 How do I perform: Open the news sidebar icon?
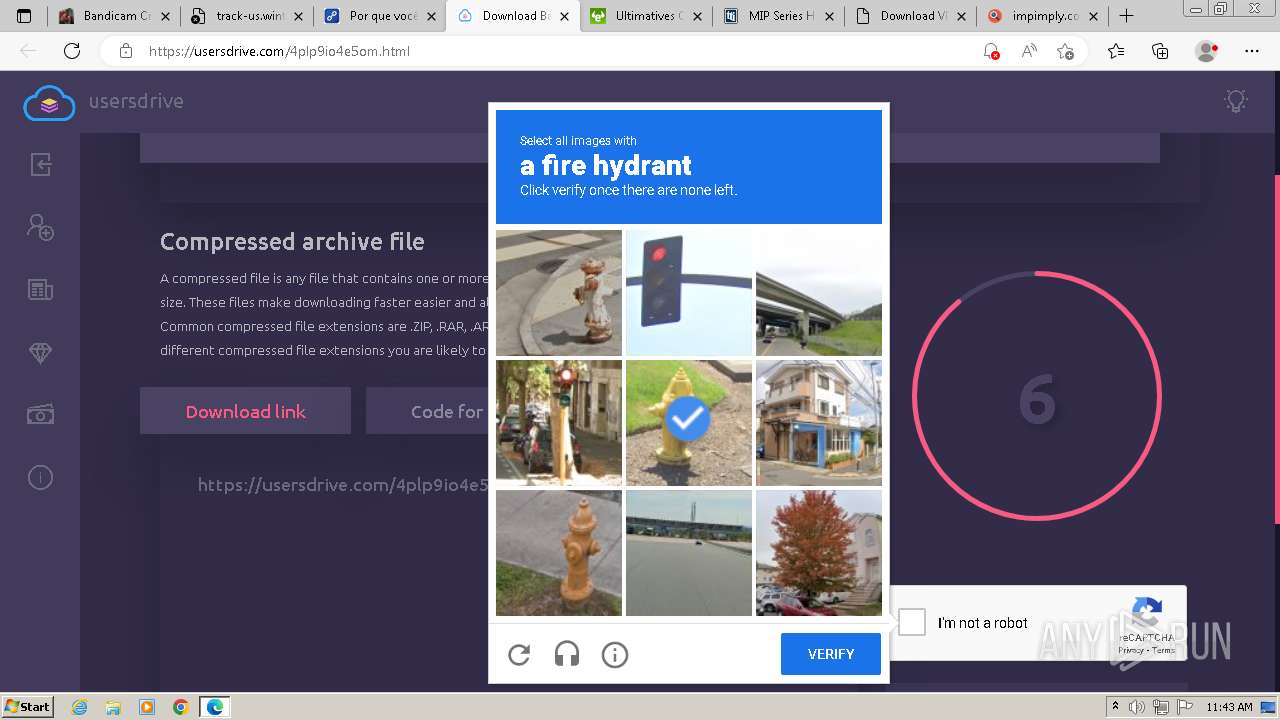40,290
